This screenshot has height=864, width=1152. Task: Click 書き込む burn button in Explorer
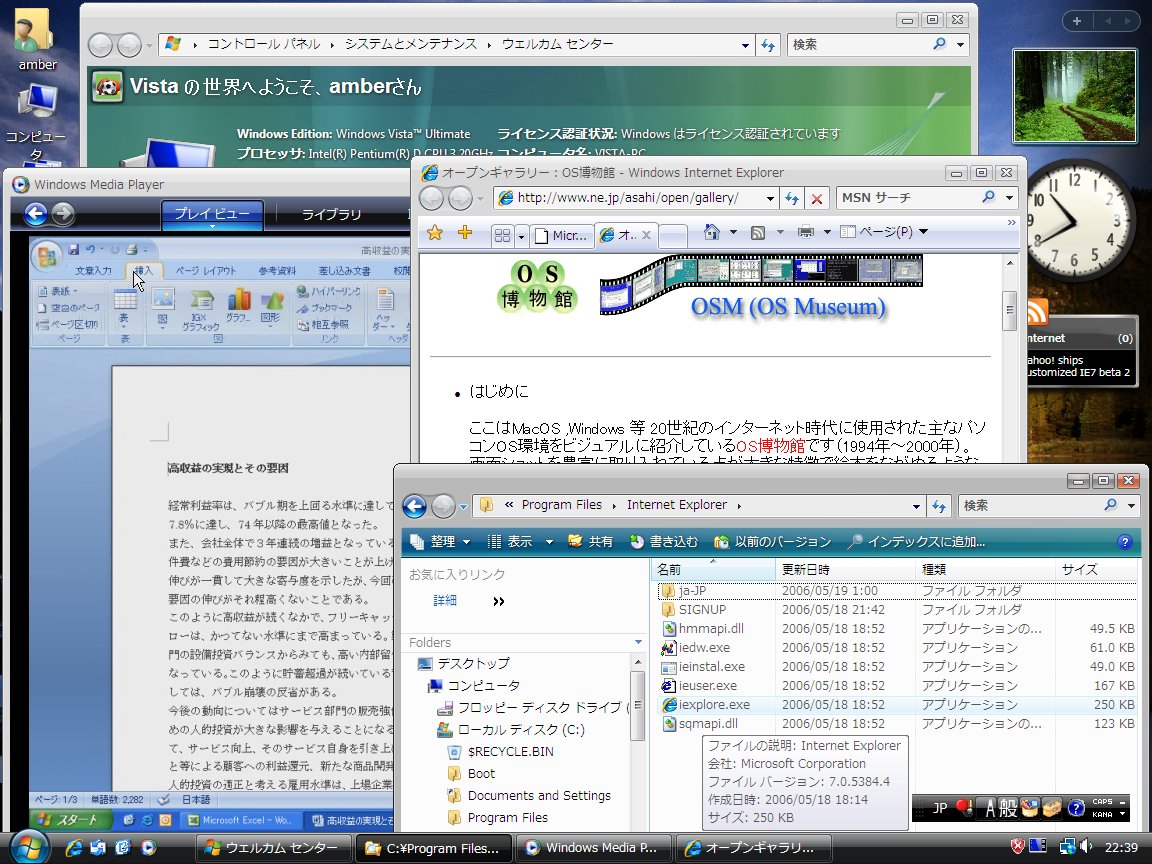click(663, 542)
